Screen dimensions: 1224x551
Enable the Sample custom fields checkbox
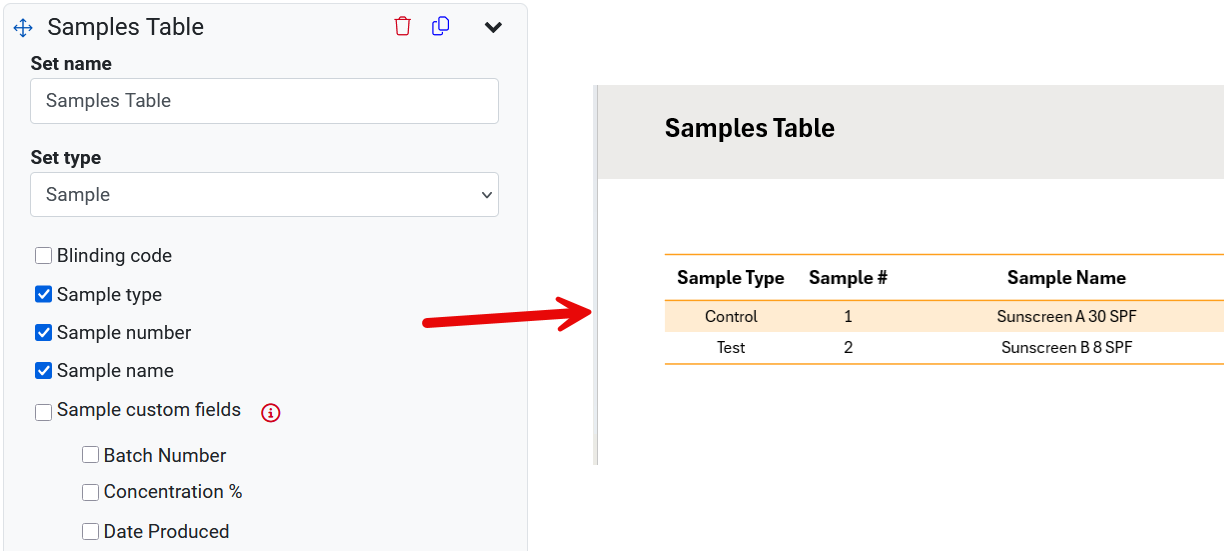(44, 411)
